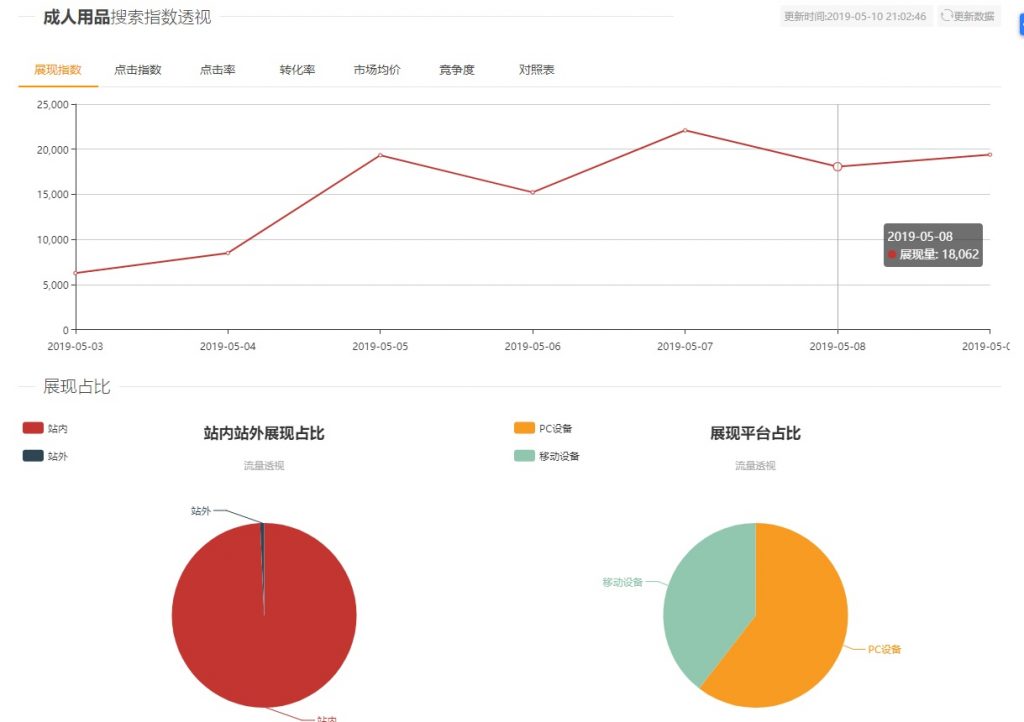Open the 点击率 tab
Image resolution: width=1024 pixels, height=722 pixels.
tap(217, 70)
